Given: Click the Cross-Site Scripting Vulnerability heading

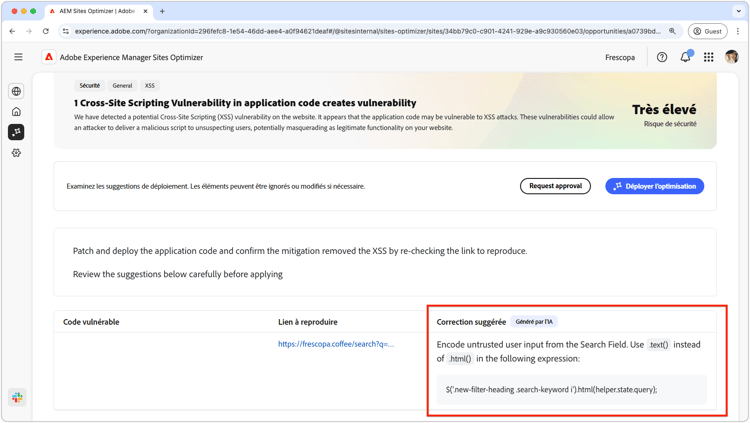Looking at the screenshot, I should pos(245,103).
